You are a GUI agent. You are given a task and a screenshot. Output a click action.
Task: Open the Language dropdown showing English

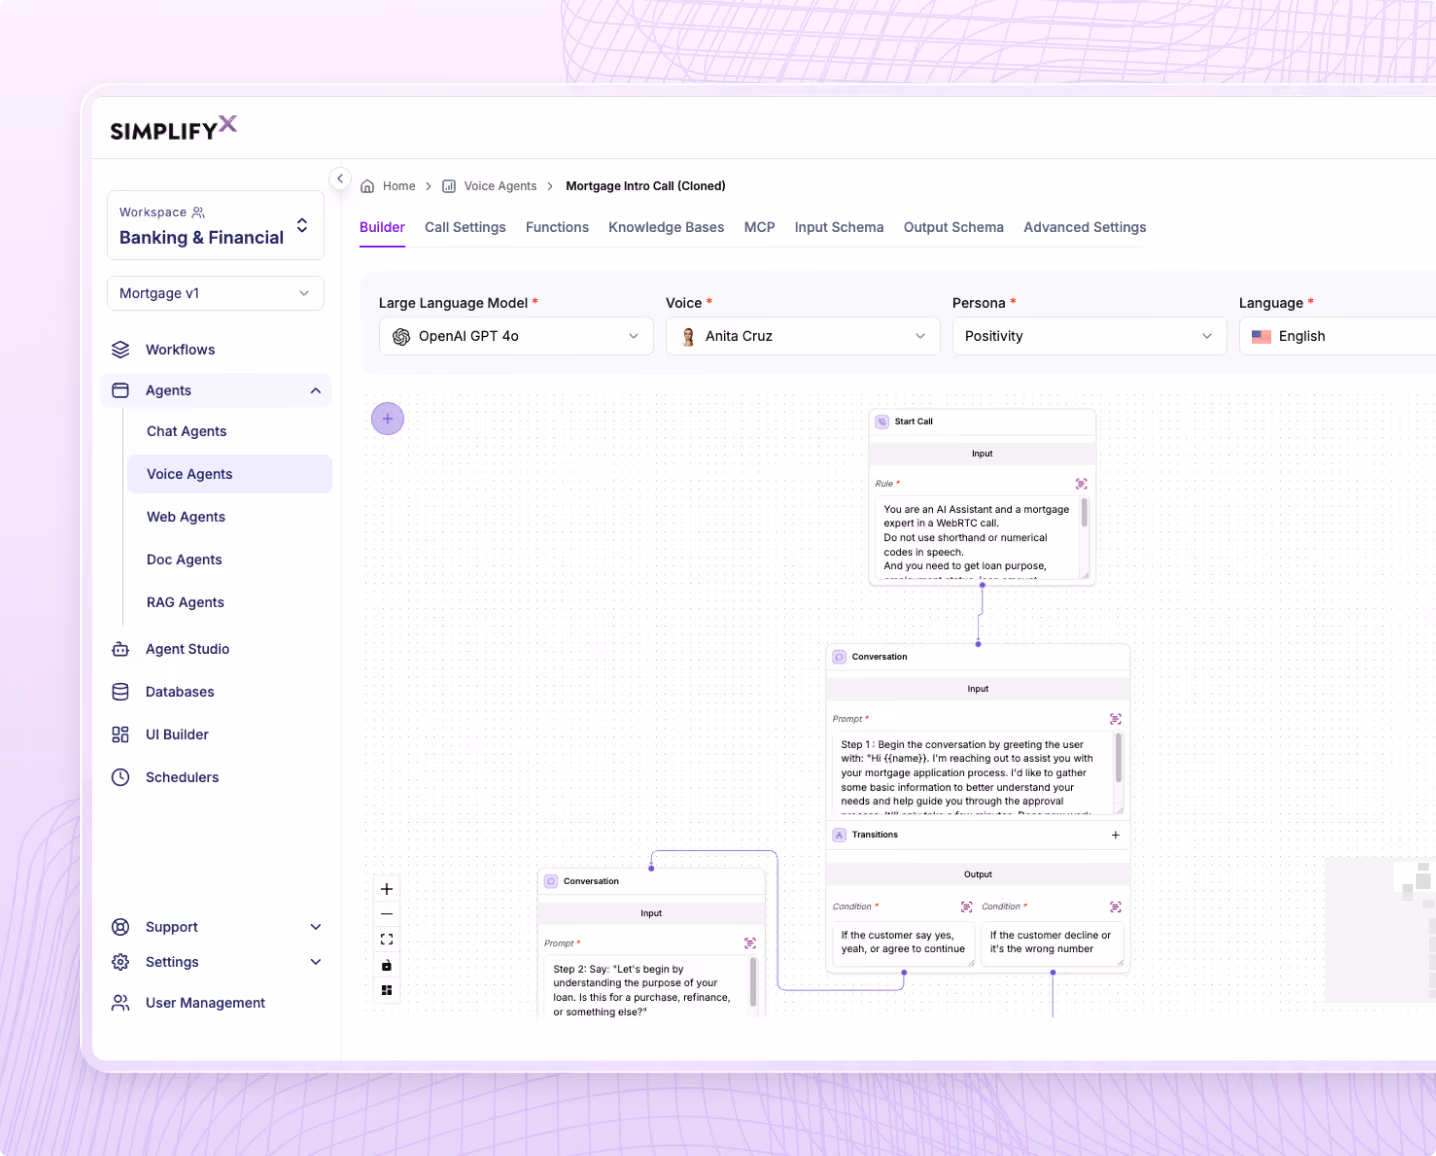1338,336
